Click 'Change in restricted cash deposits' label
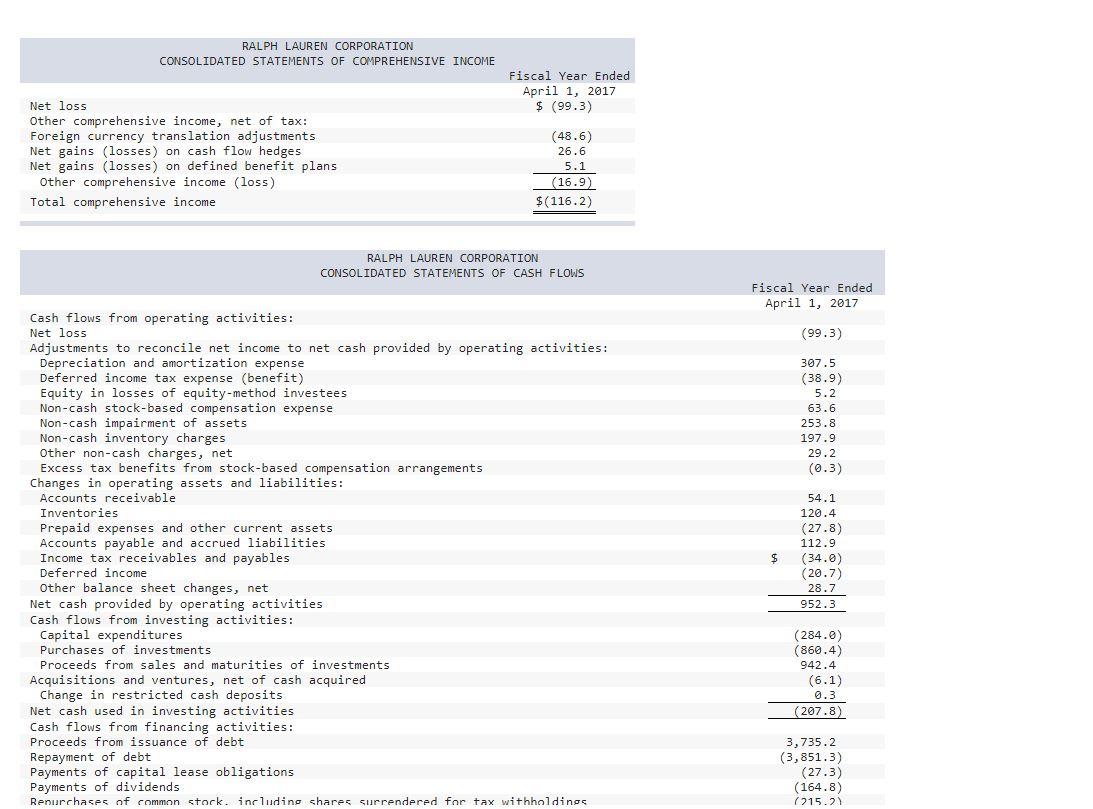The height and width of the screenshot is (809, 1093). coord(161,695)
